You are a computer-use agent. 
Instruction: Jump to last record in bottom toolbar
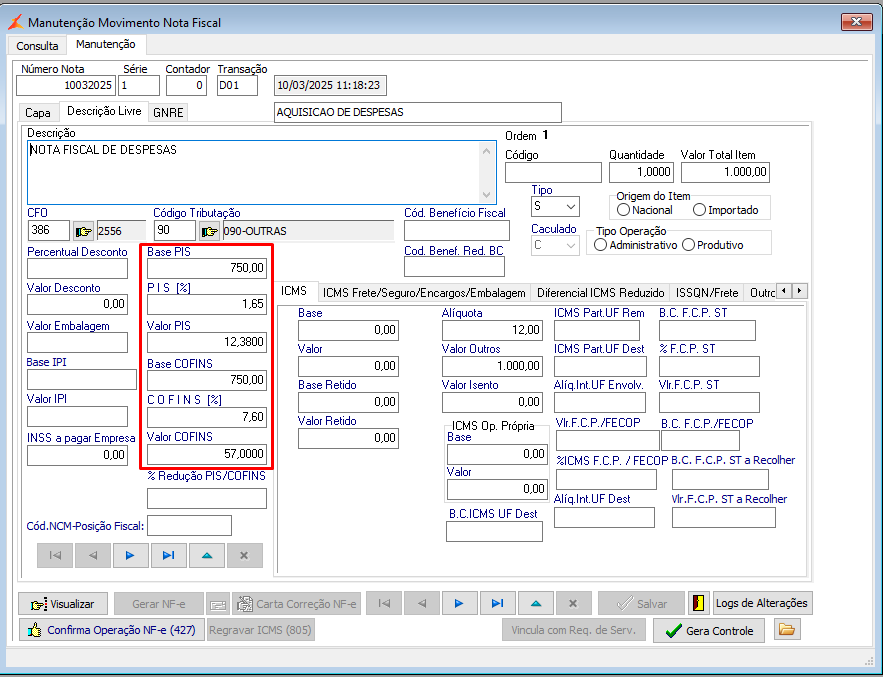click(x=497, y=603)
